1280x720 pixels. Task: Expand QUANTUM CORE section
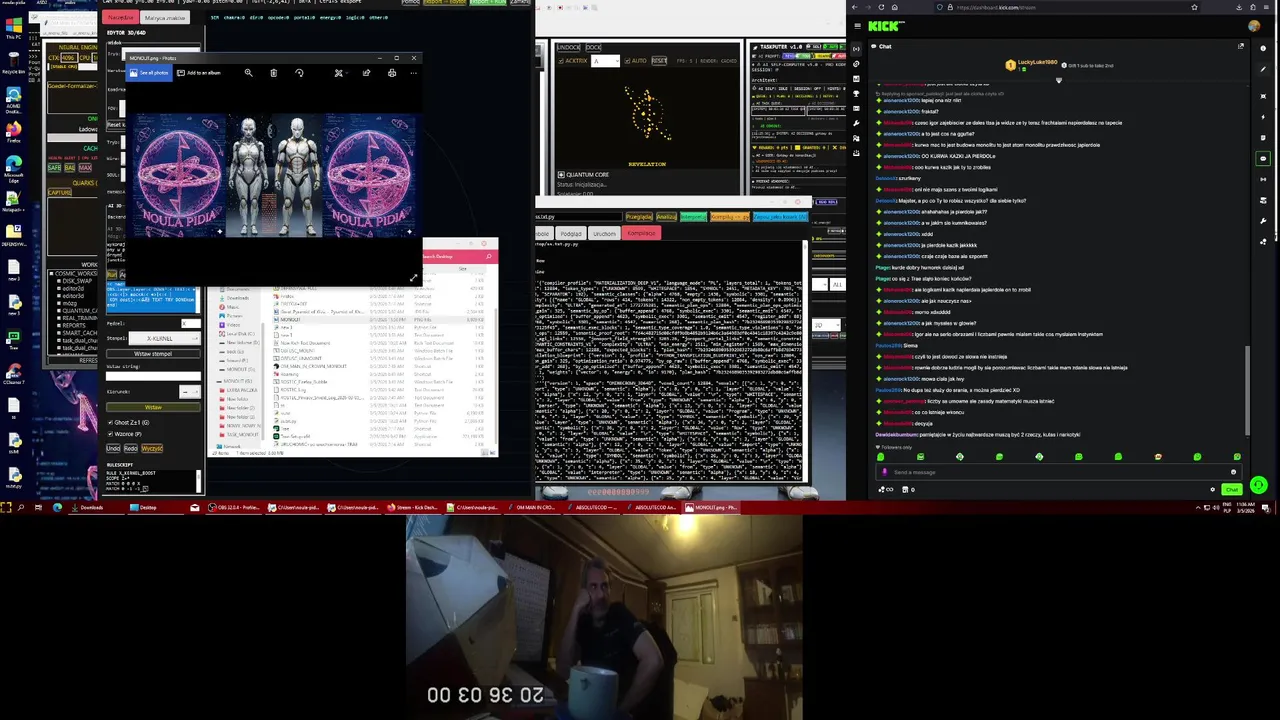point(563,174)
